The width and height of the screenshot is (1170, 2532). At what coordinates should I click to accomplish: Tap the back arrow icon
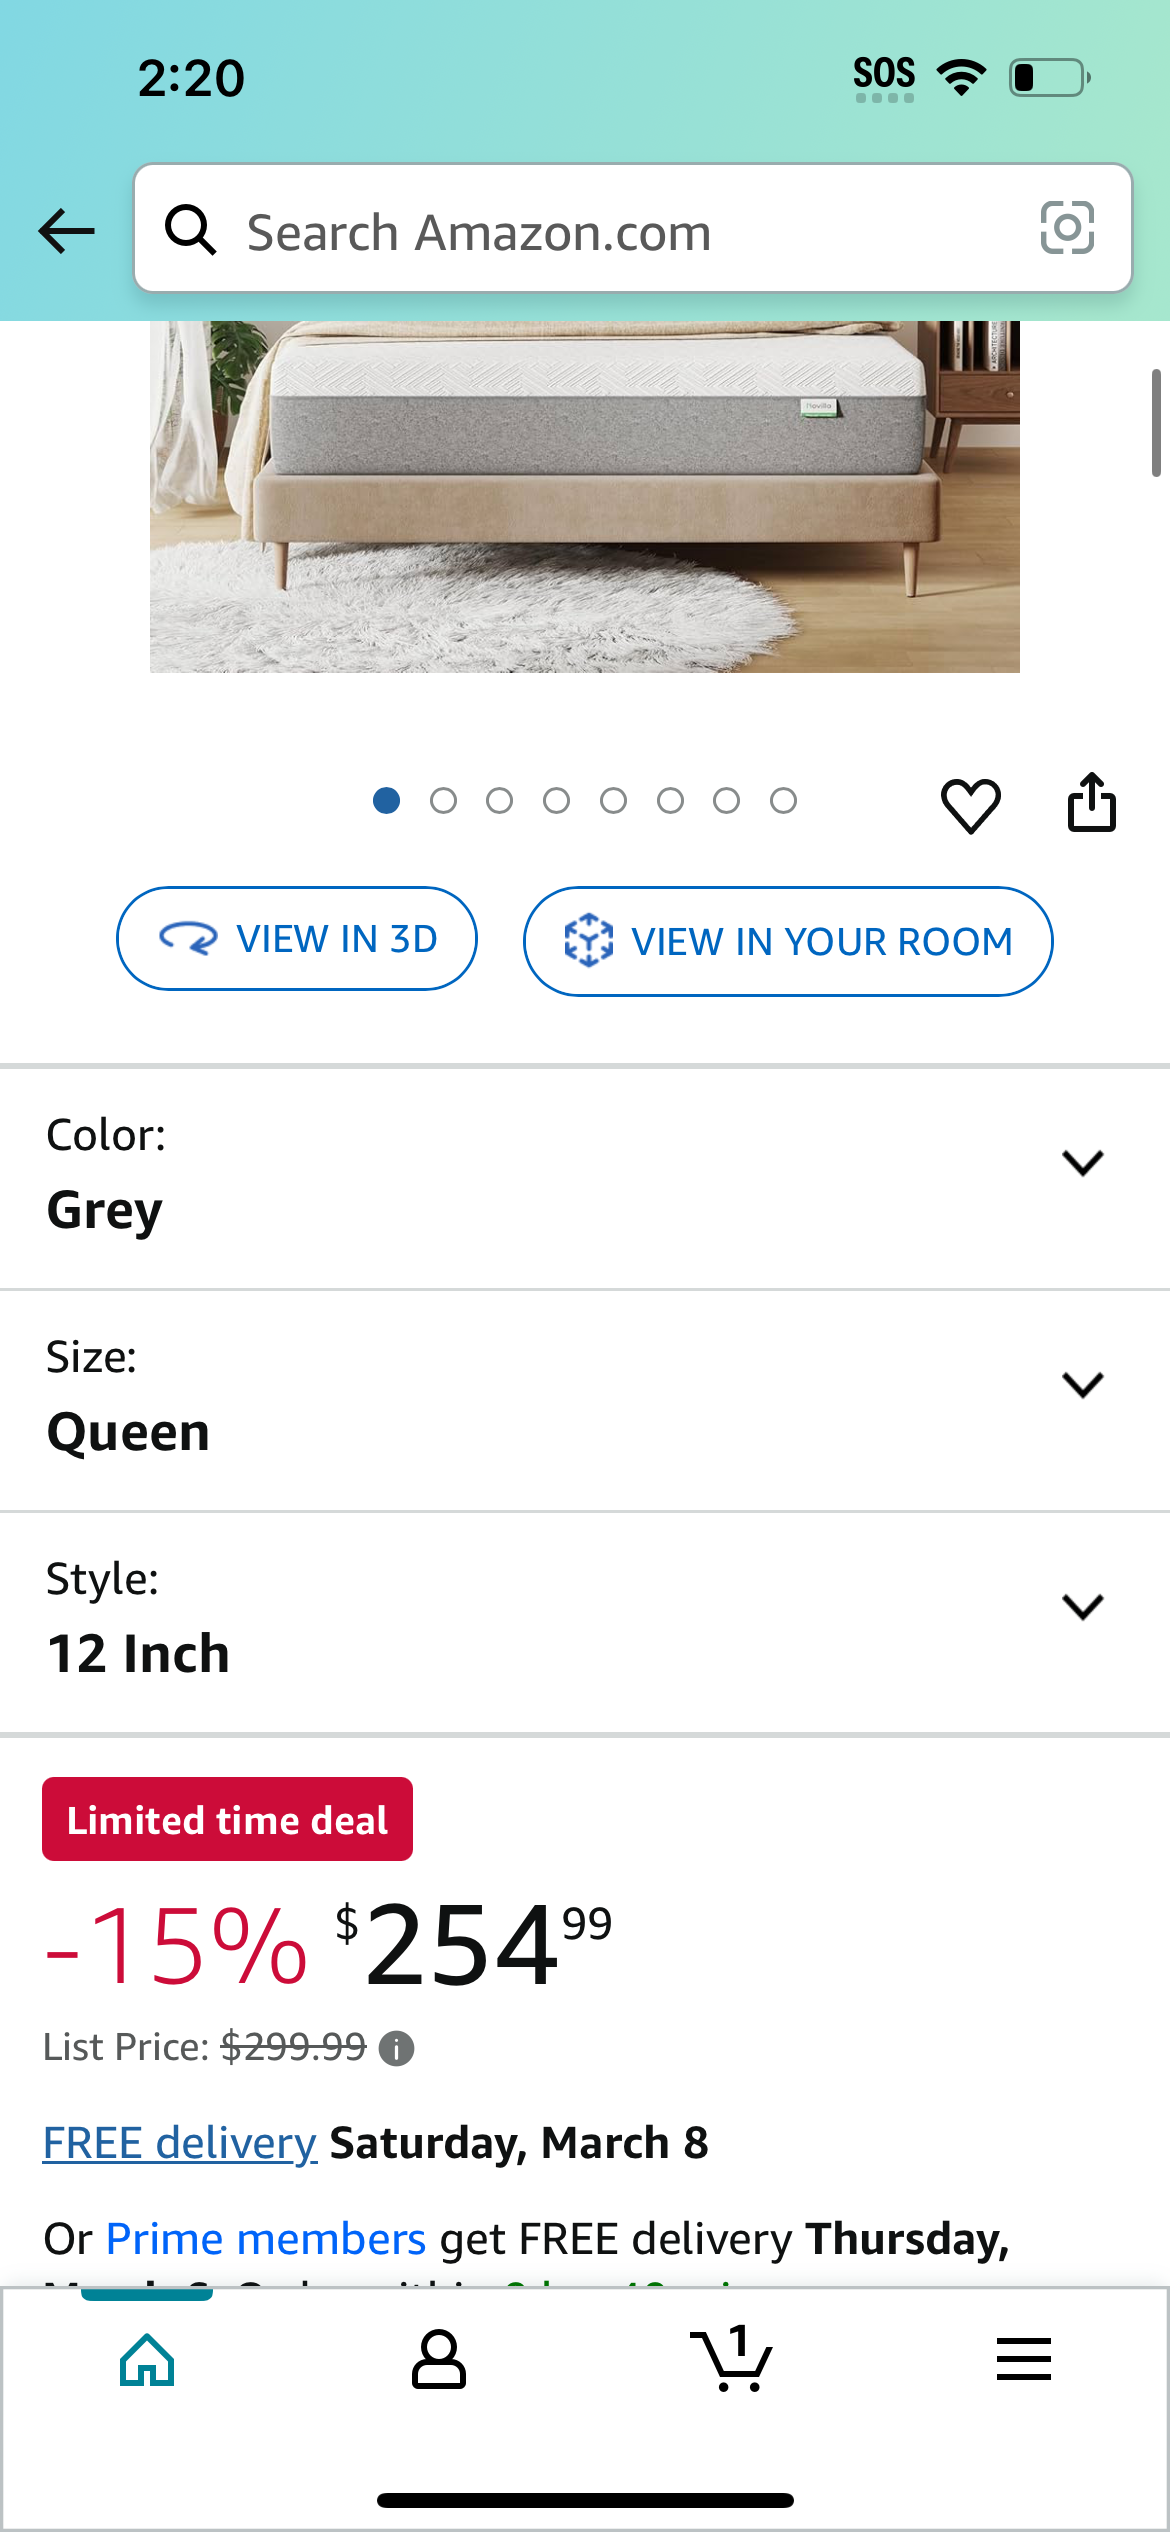66,231
